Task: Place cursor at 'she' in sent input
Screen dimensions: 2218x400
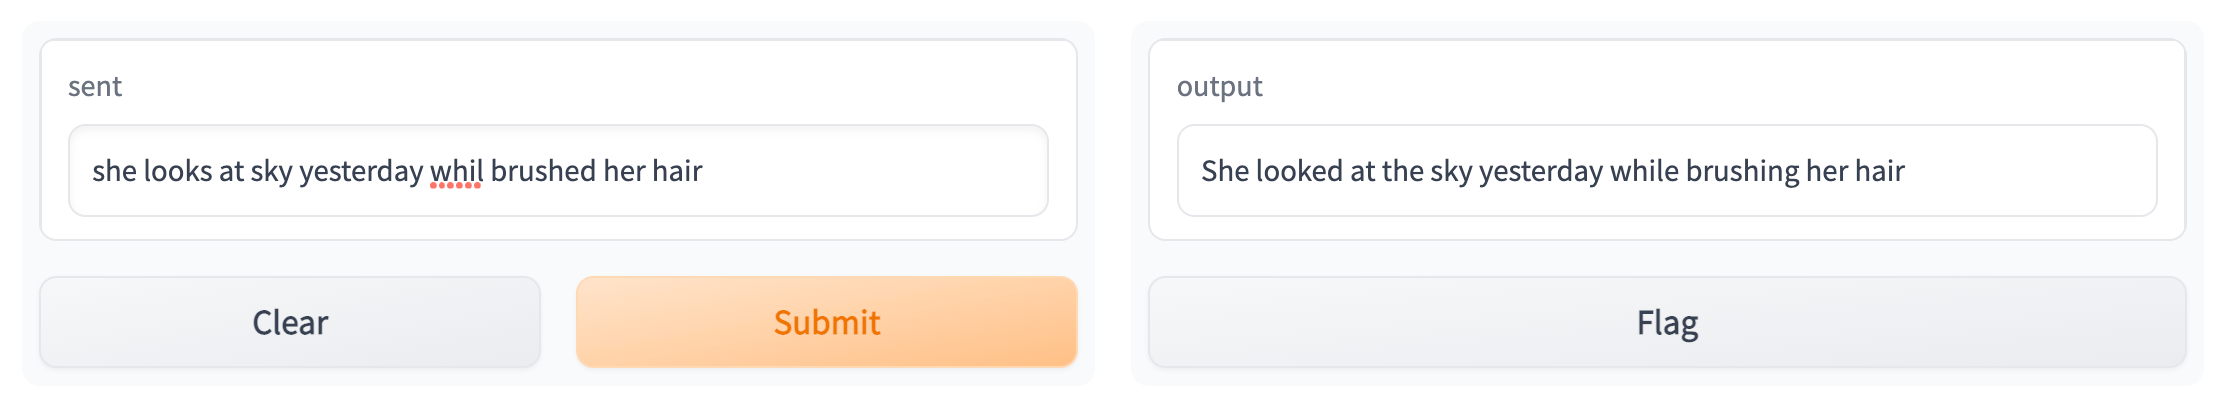Action: (114, 171)
